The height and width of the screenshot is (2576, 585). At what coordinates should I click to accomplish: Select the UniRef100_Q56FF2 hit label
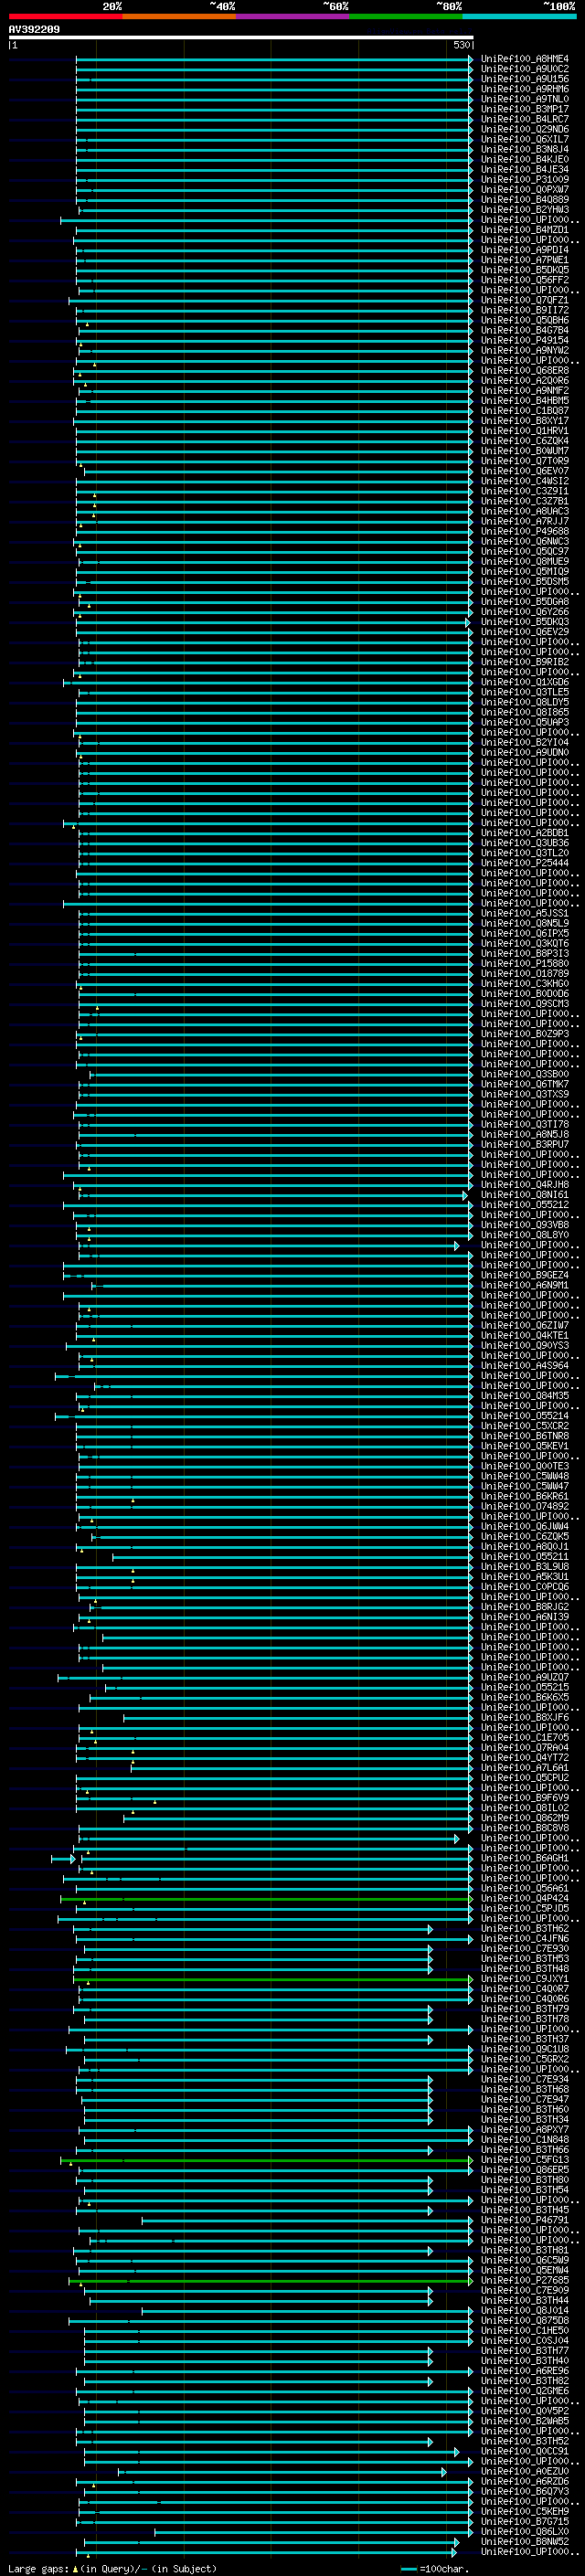pyautogui.click(x=524, y=280)
